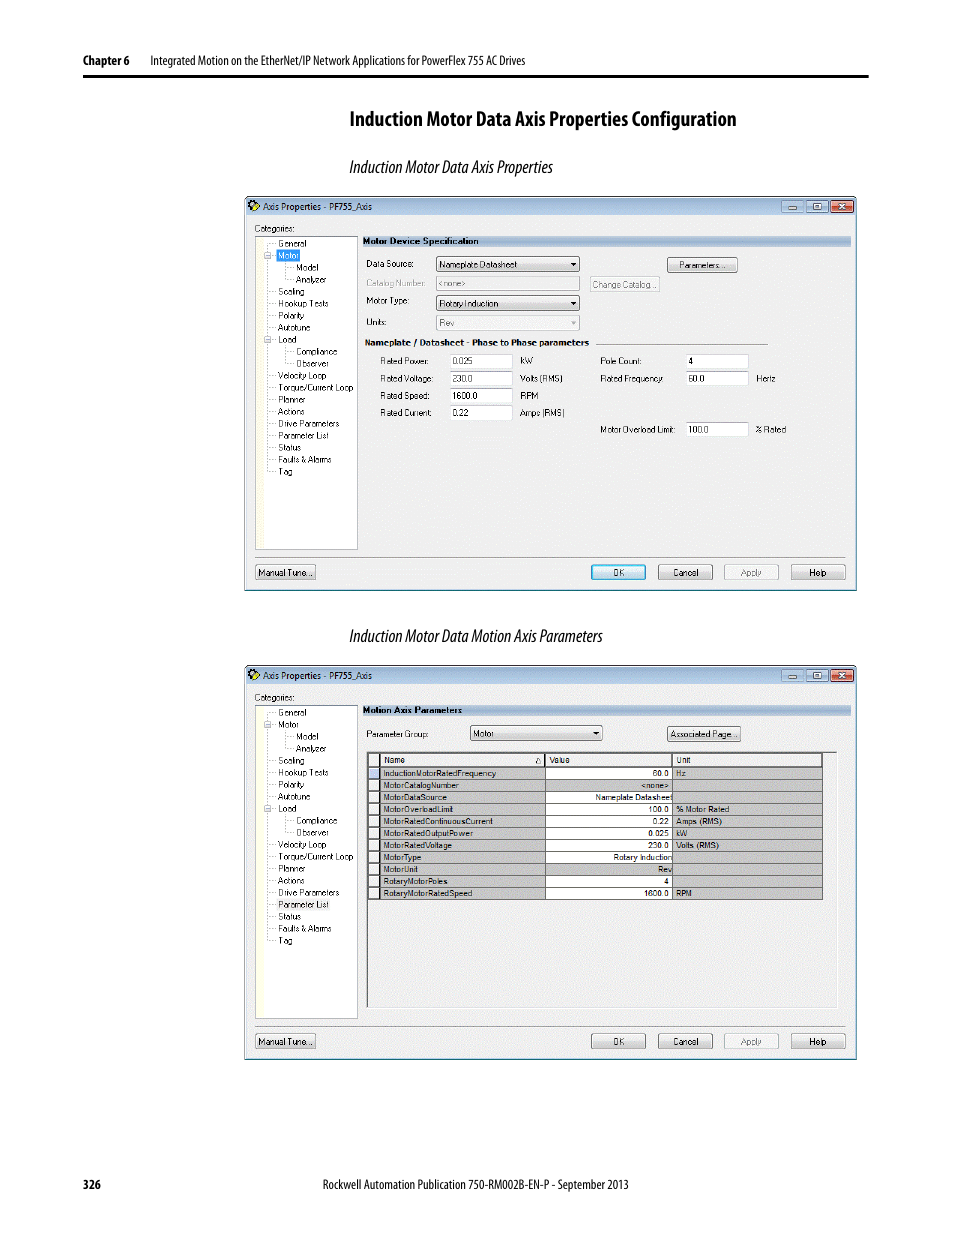Select Status in the upper category tree
The height and width of the screenshot is (1235, 954).
coord(289,448)
